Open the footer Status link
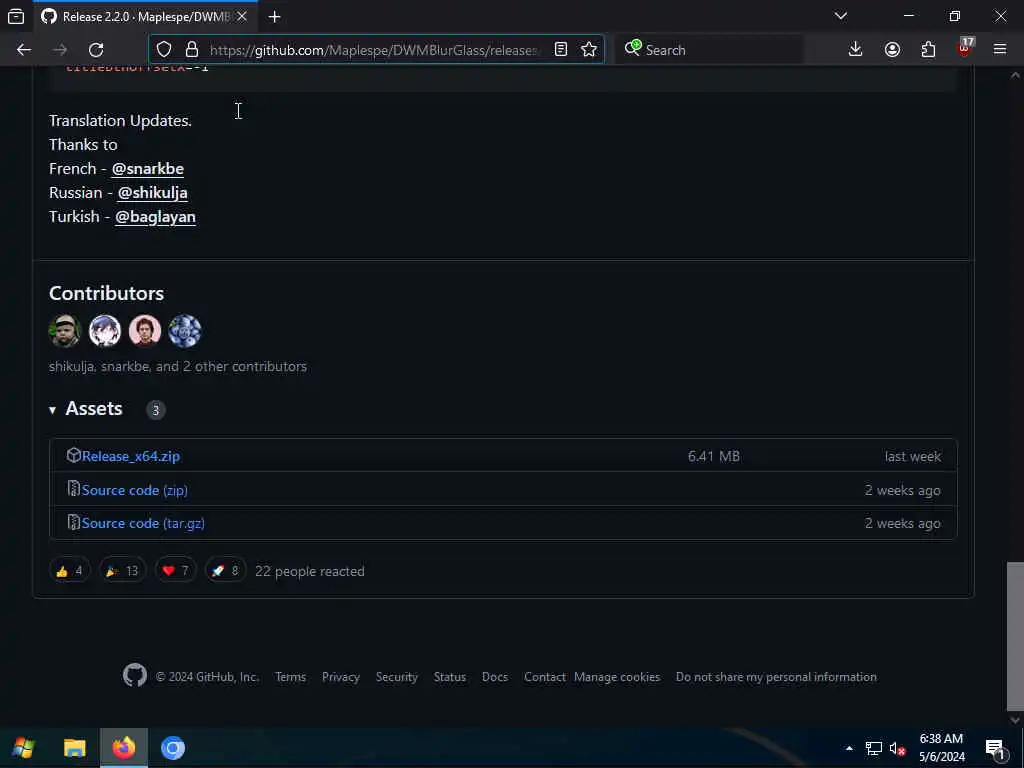Viewport: 1024px width, 768px height. [x=450, y=677]
